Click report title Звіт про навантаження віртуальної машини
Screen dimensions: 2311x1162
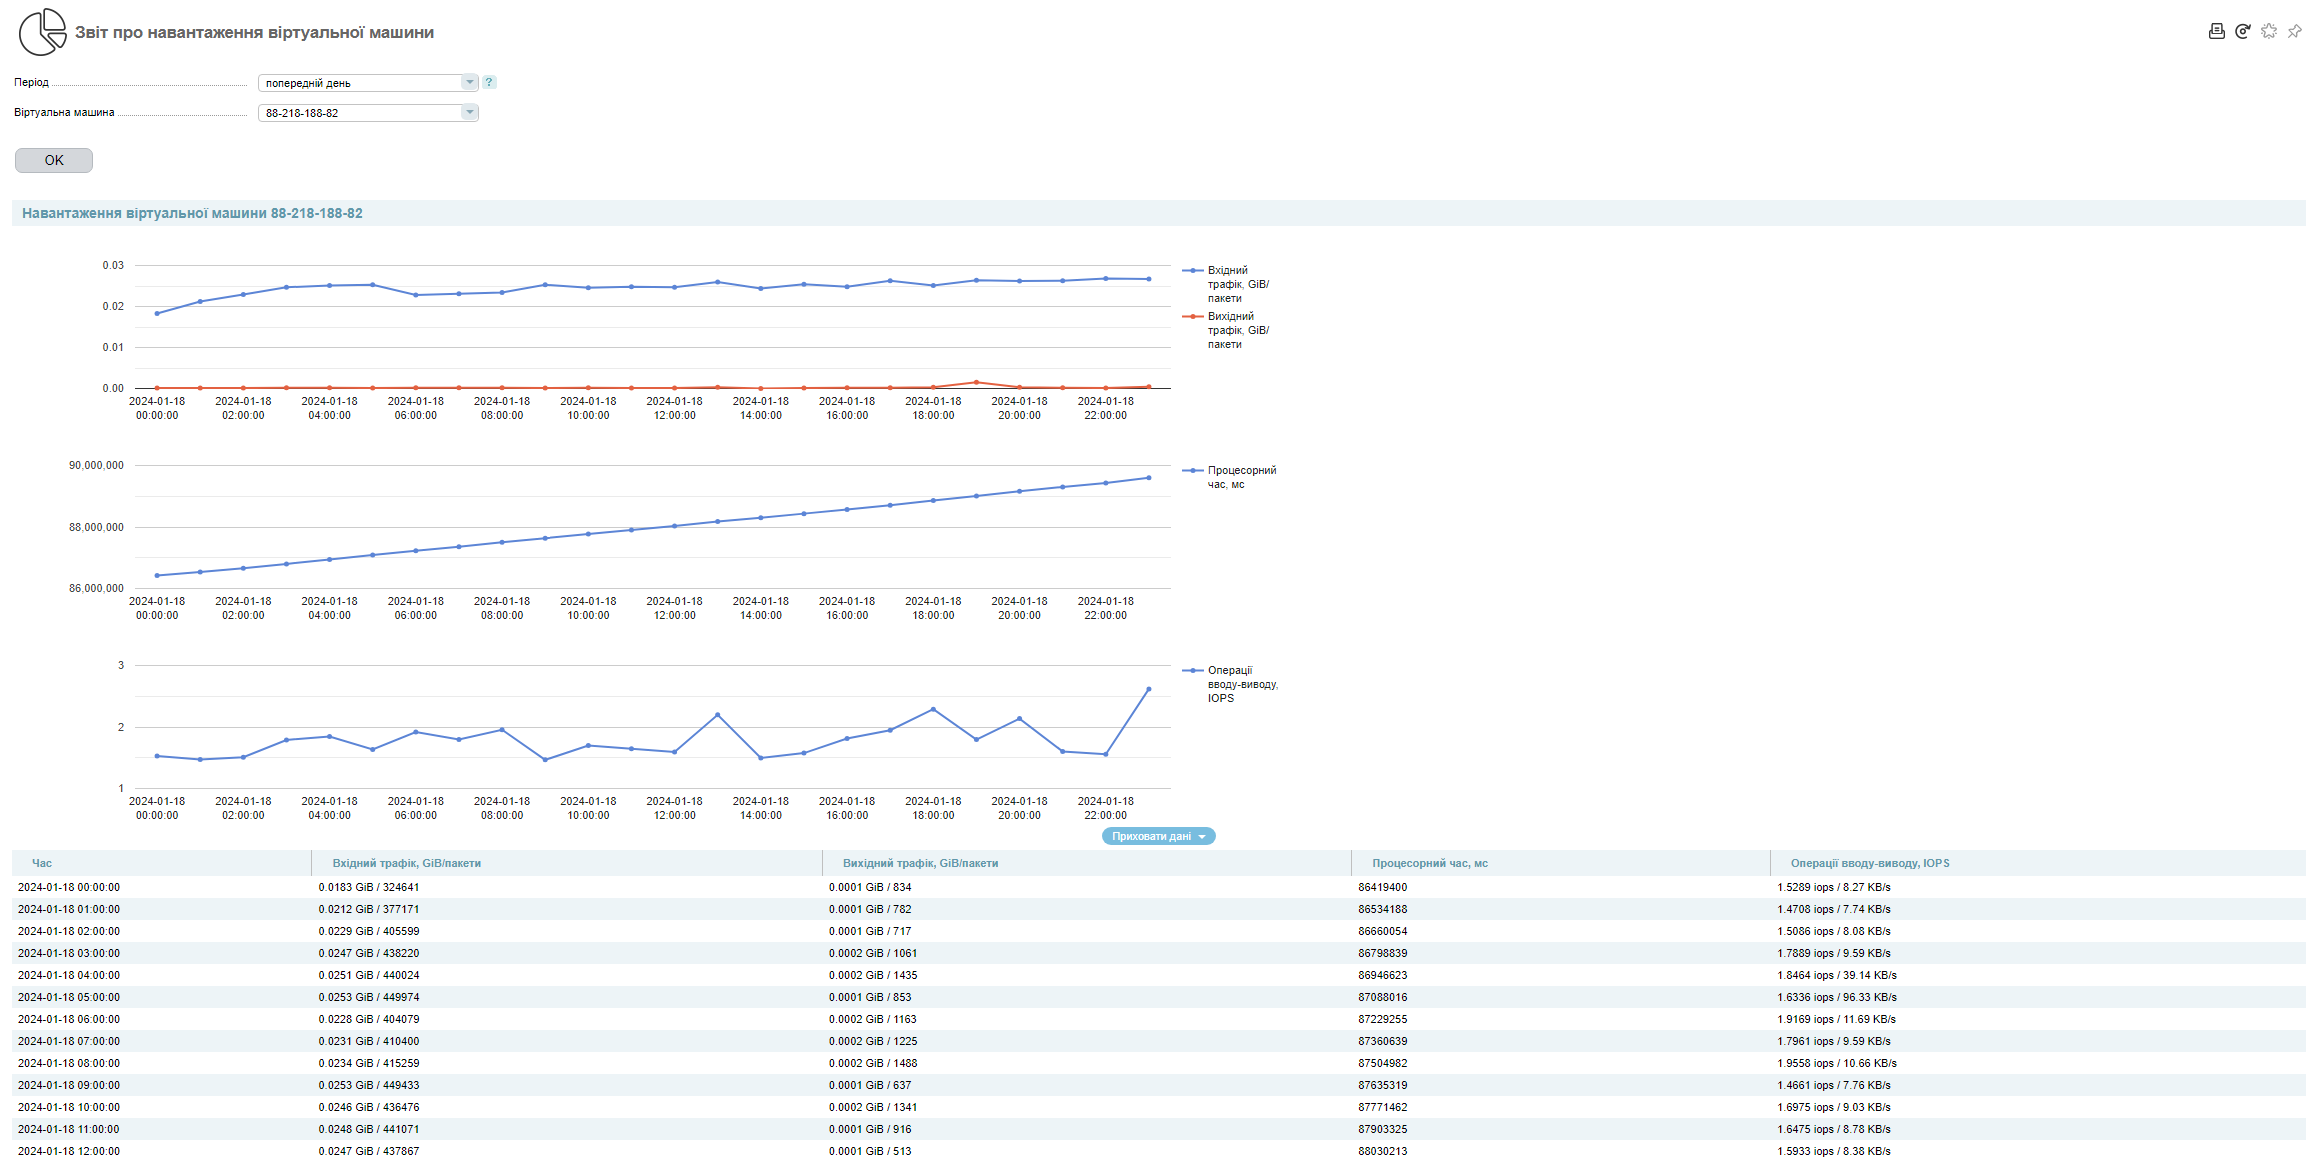pyautogui.click(x=254, y=32)
